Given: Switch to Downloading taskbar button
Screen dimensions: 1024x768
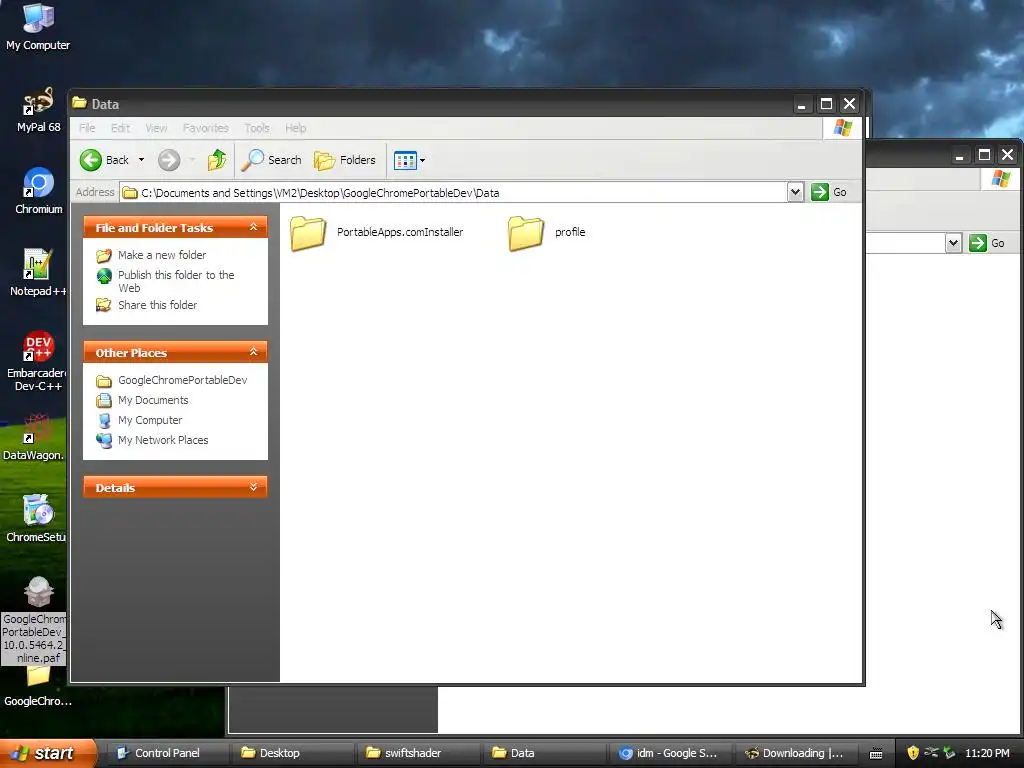Looking at the screenshot, I should point(796,753).
